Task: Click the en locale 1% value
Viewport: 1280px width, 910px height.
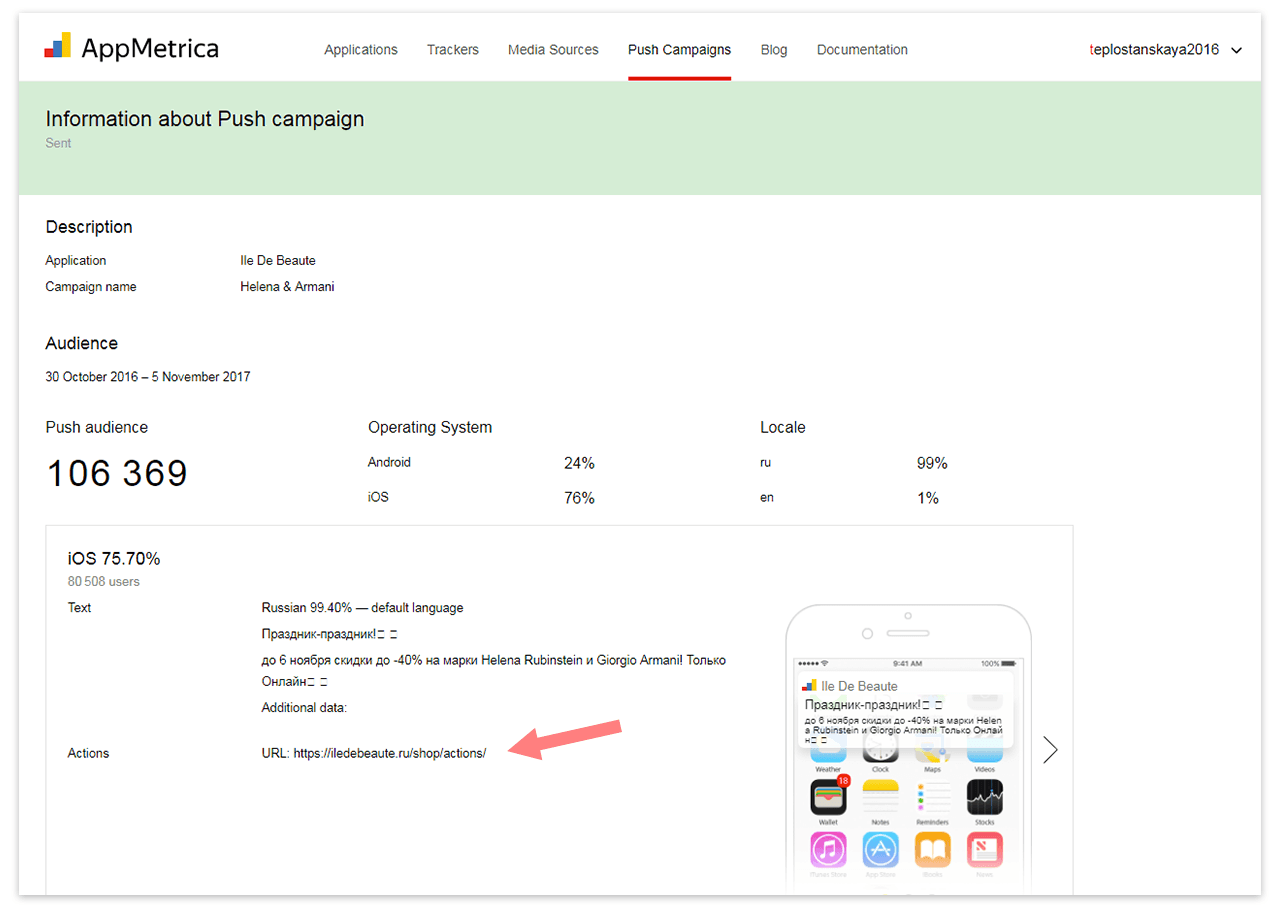Action: tap(928, 498)
